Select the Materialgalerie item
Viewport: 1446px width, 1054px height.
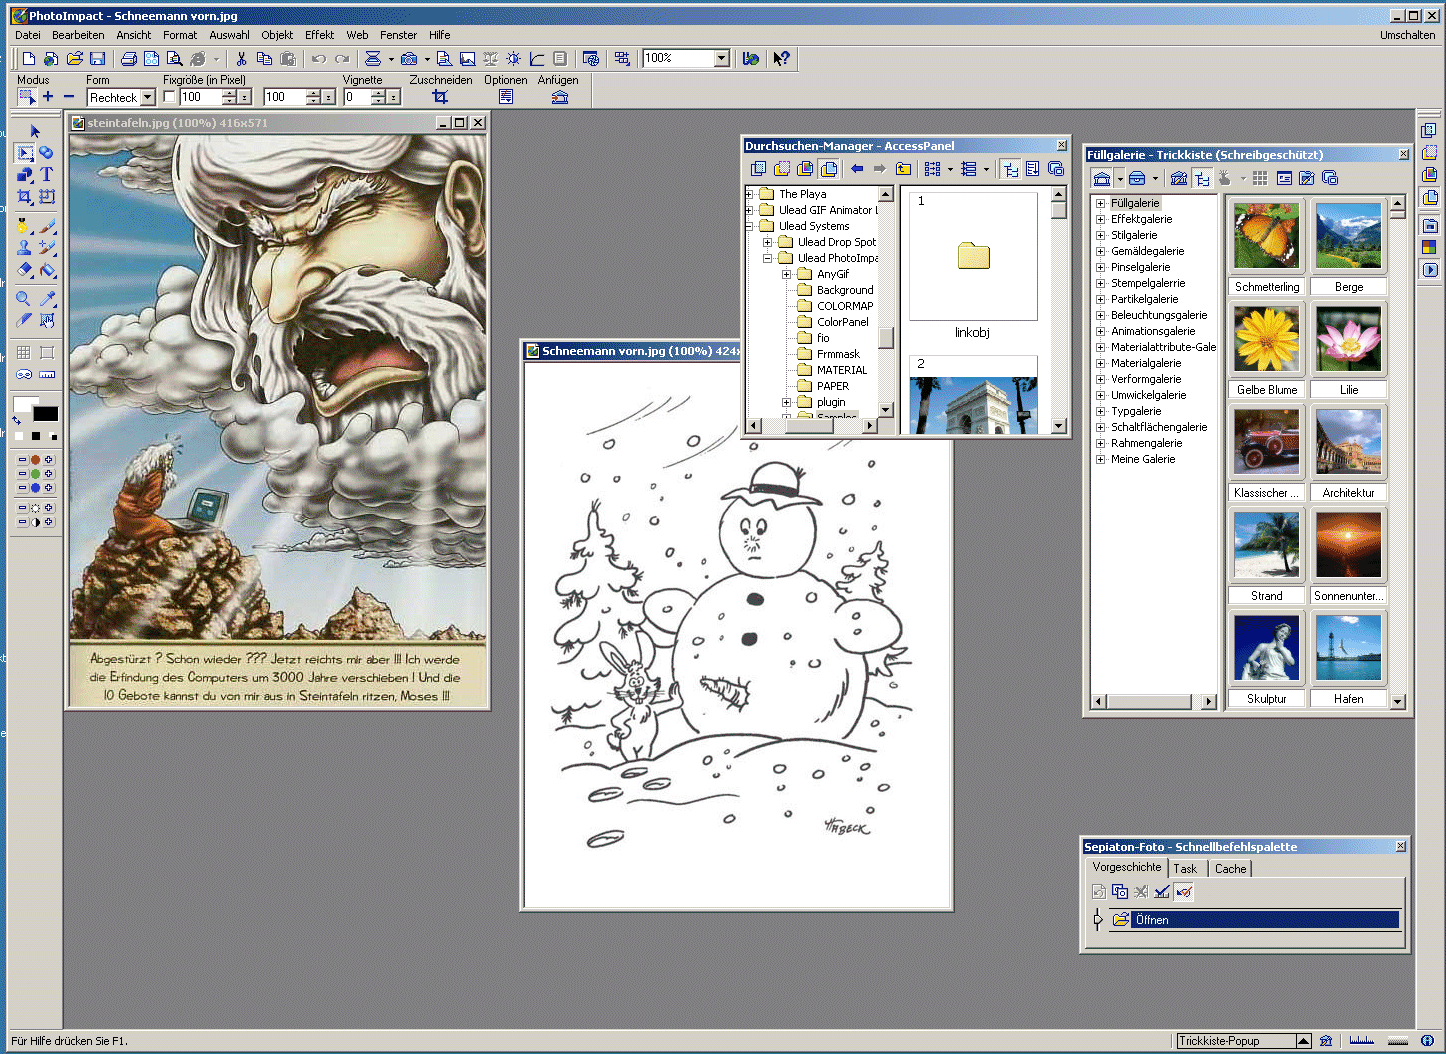pos(1146,363)
